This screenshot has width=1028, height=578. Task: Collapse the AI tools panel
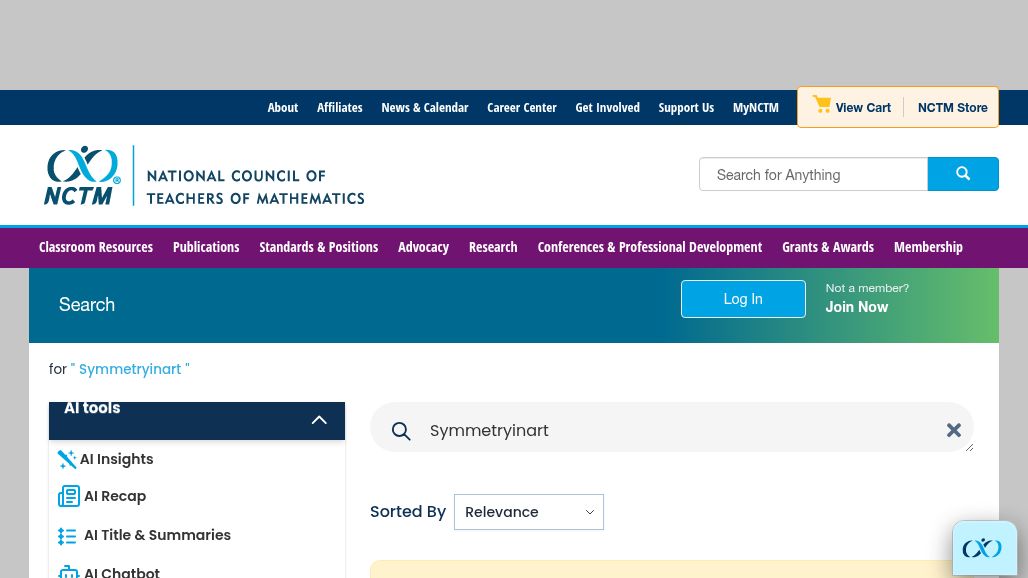319,420
